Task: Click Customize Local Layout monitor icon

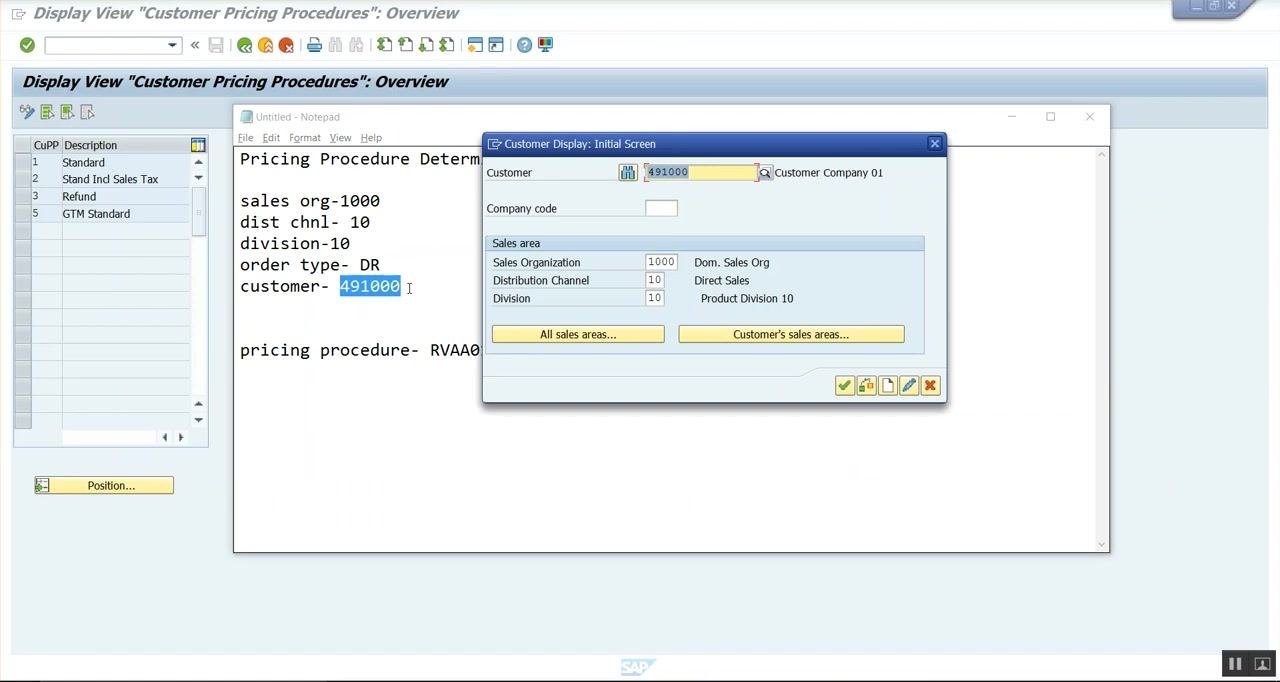Action: (545, 45)
